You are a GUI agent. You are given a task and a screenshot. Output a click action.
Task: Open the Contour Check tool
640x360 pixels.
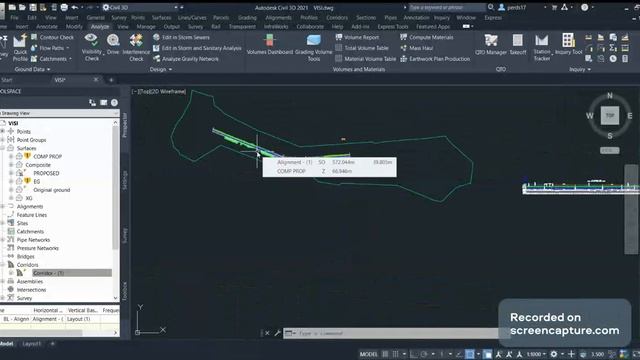pos(52,37)
